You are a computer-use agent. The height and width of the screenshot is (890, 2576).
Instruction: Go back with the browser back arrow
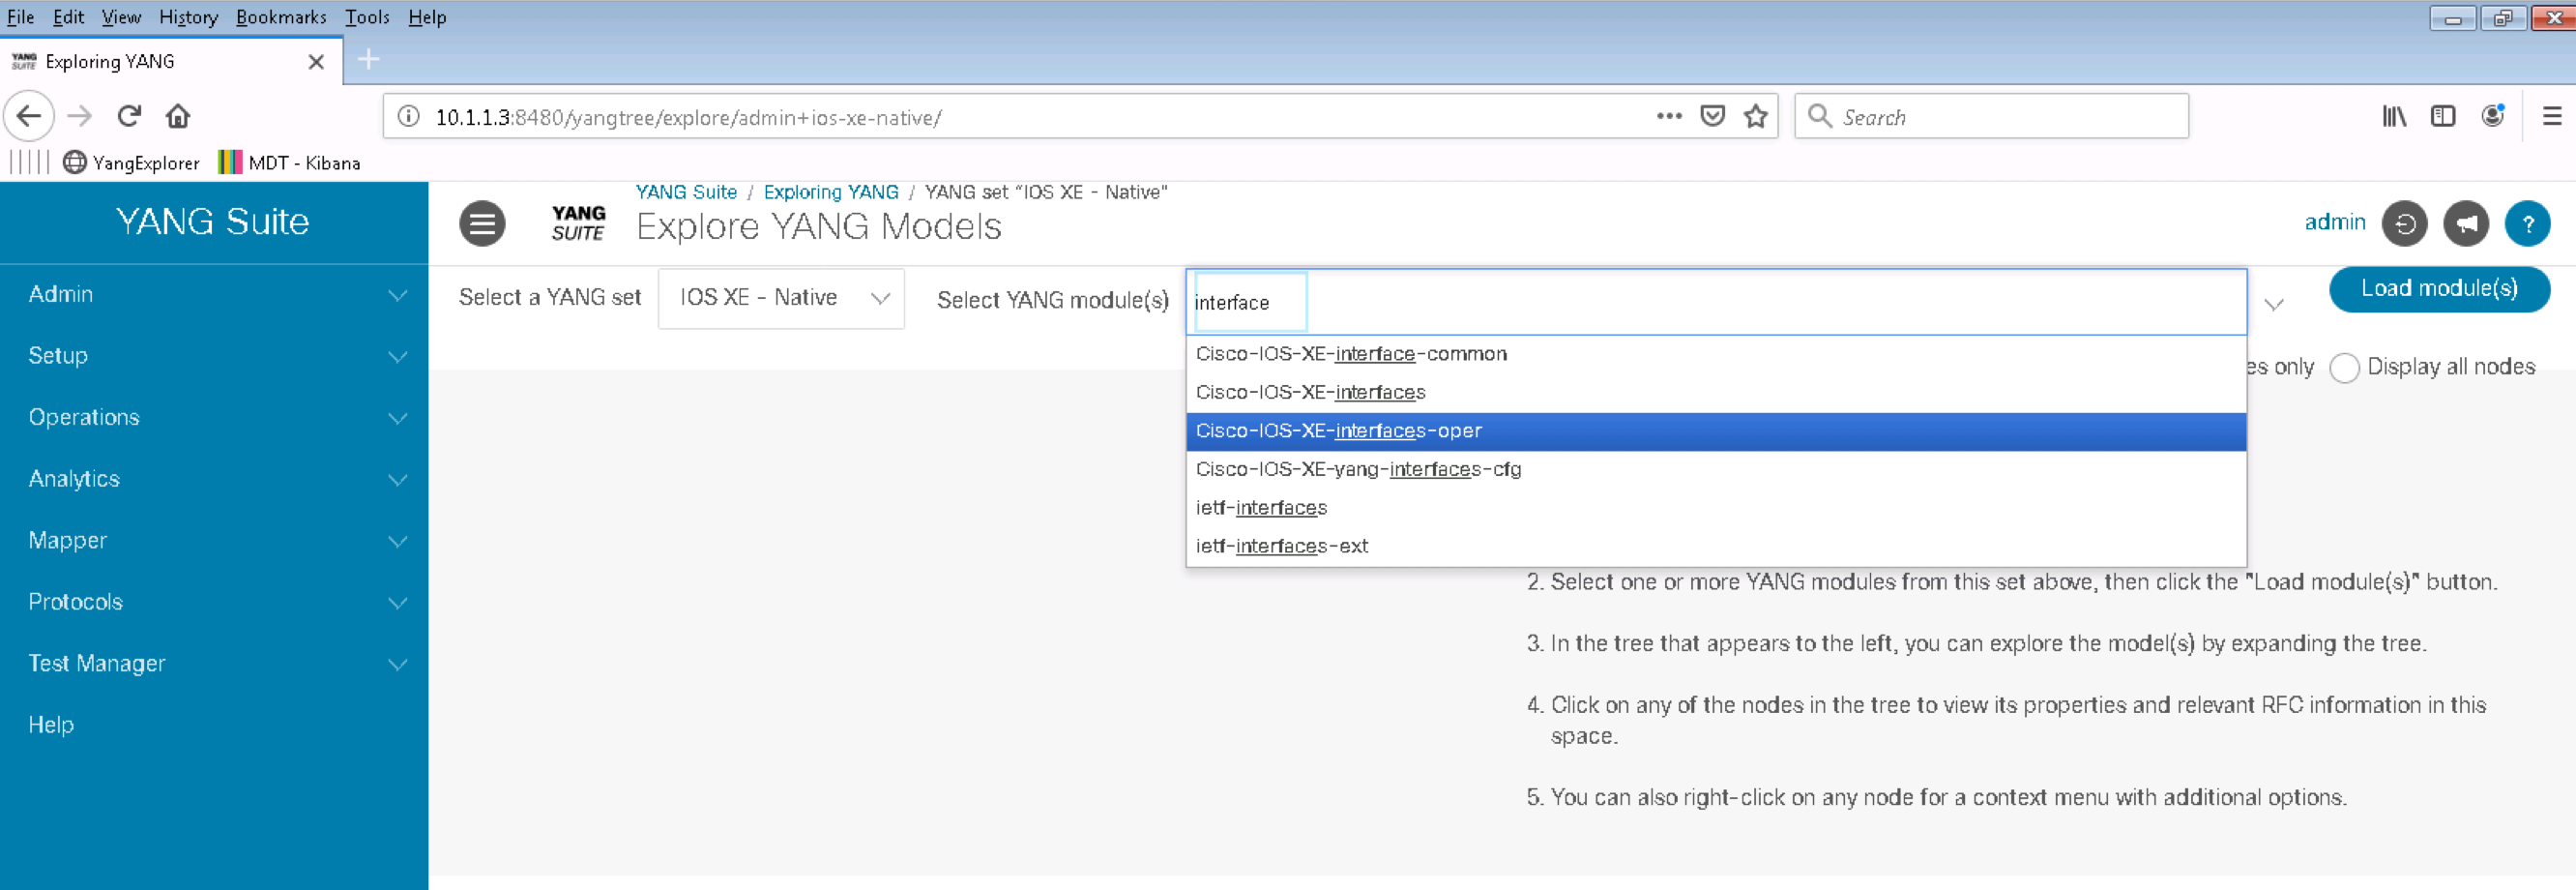[29, 116]
